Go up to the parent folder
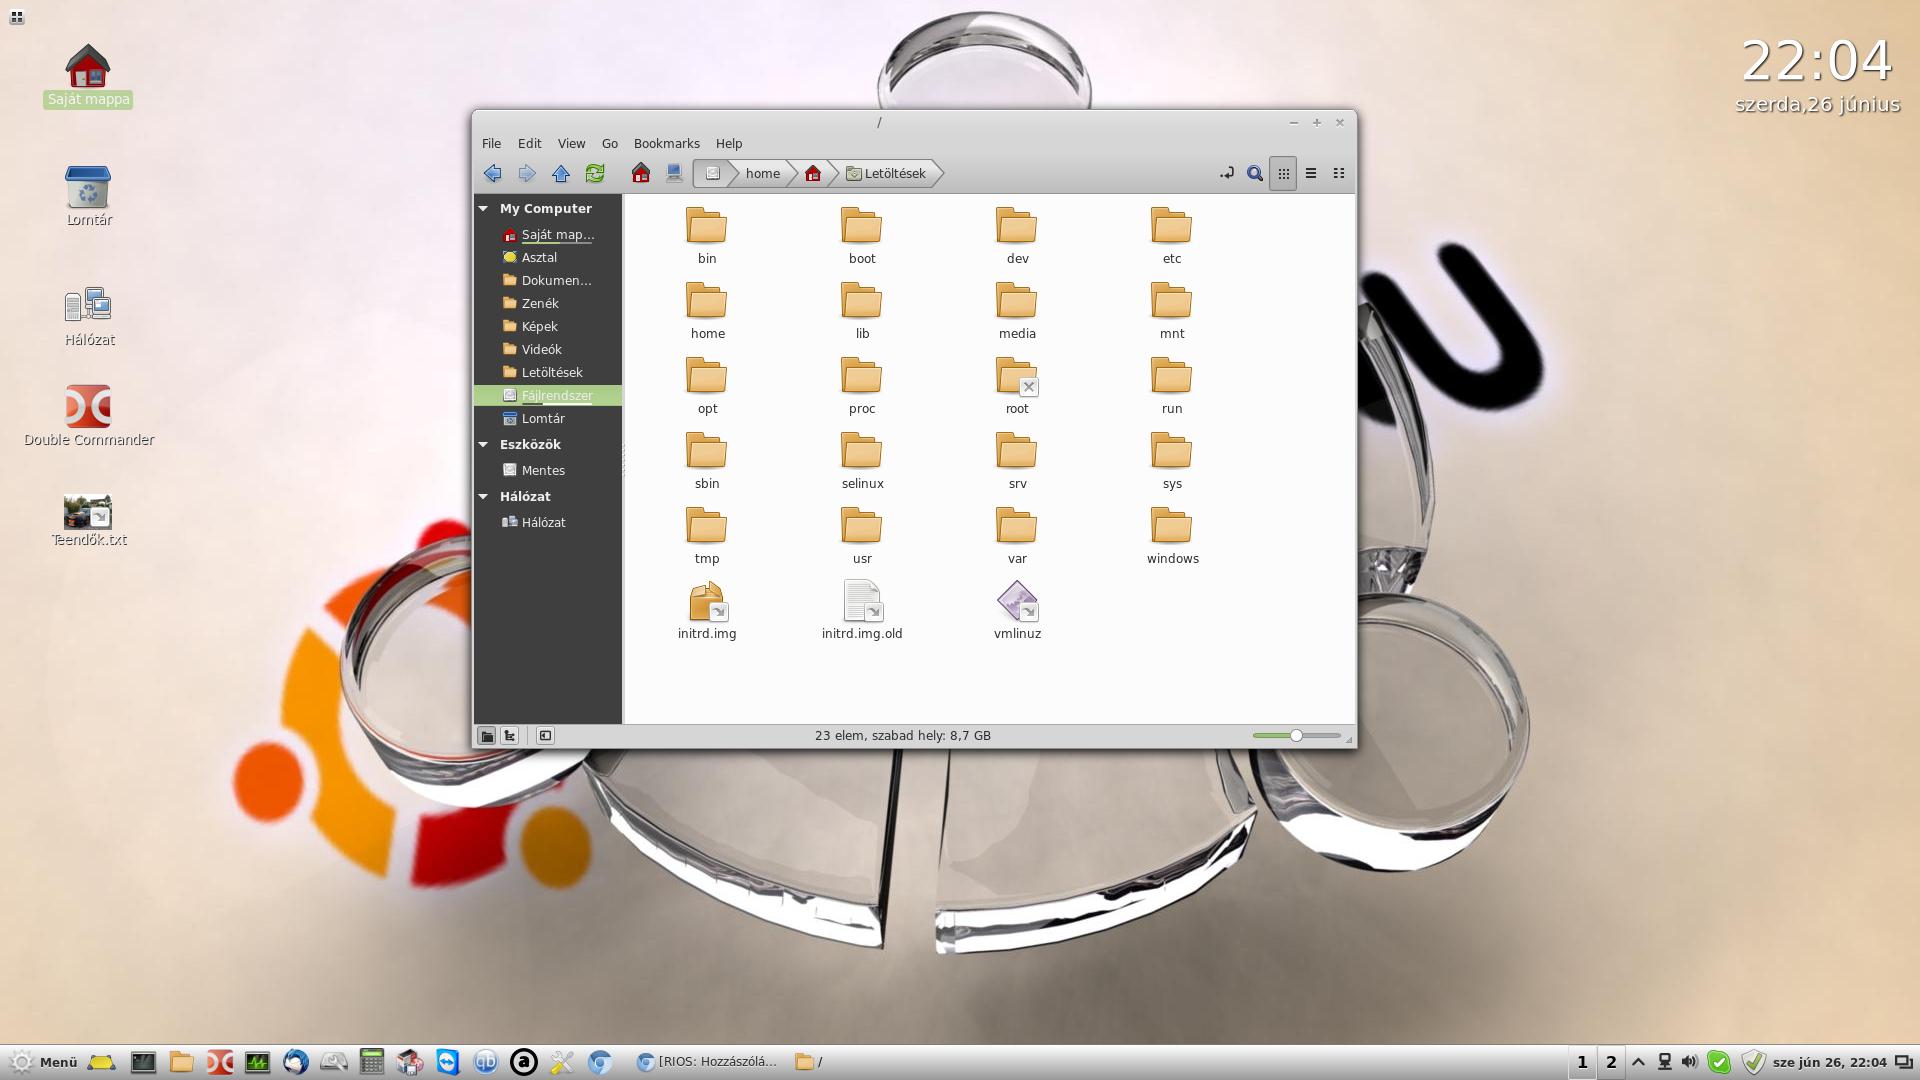The image size is (1920, 1080). [x=561, y=174]
